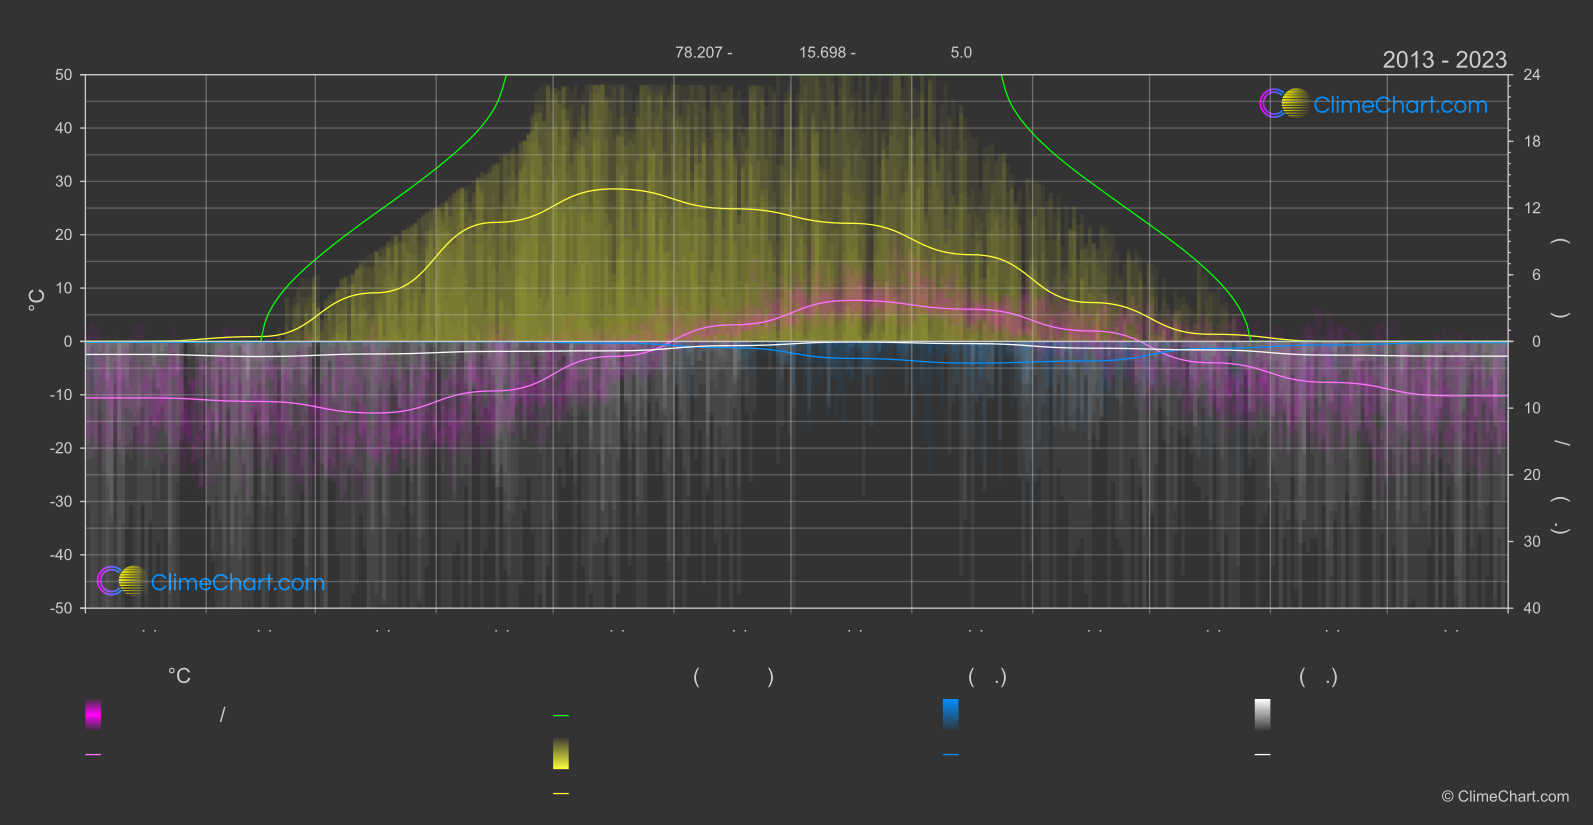The width and height of the screenshot is (1593, 825).
Task: Select the white gradient legend swatch
Action: [x=1263, y=714]
